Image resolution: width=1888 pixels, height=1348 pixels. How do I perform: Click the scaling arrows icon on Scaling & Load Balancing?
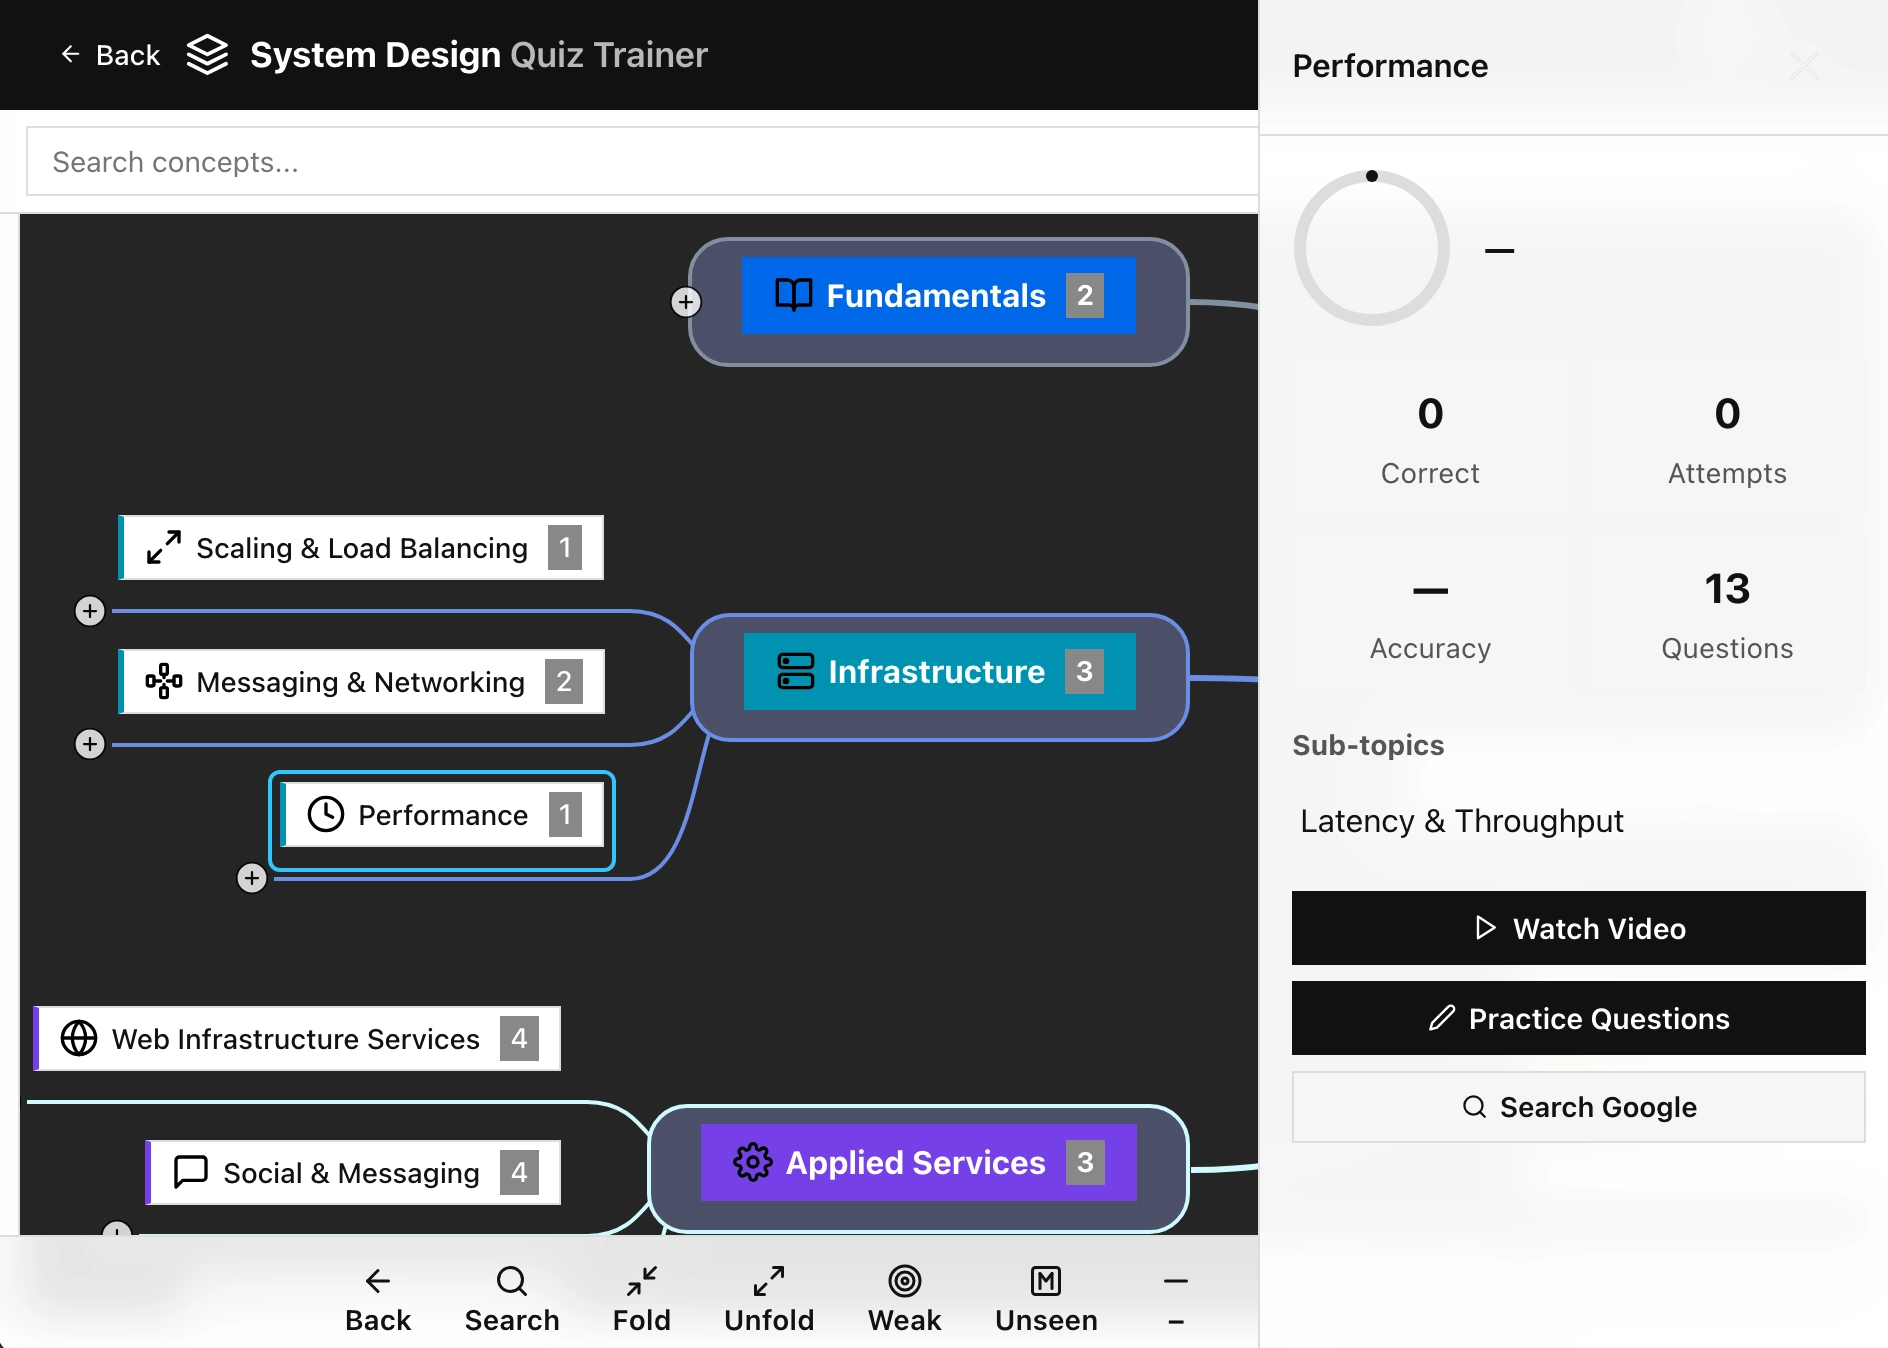coord(162,547)
